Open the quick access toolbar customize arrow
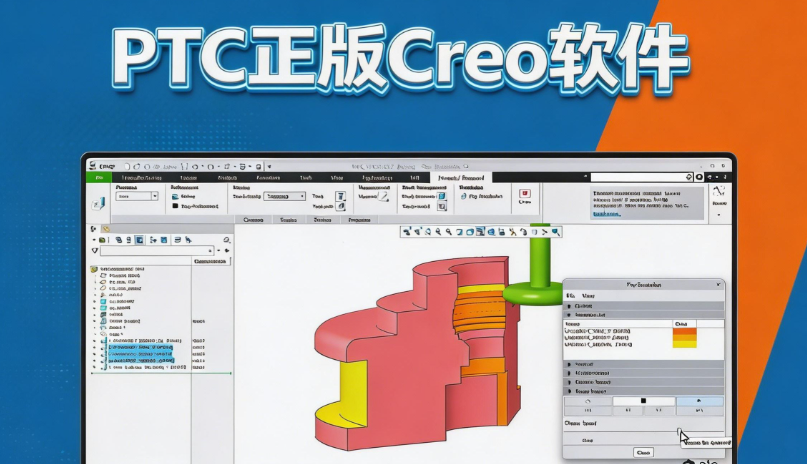 269,167
